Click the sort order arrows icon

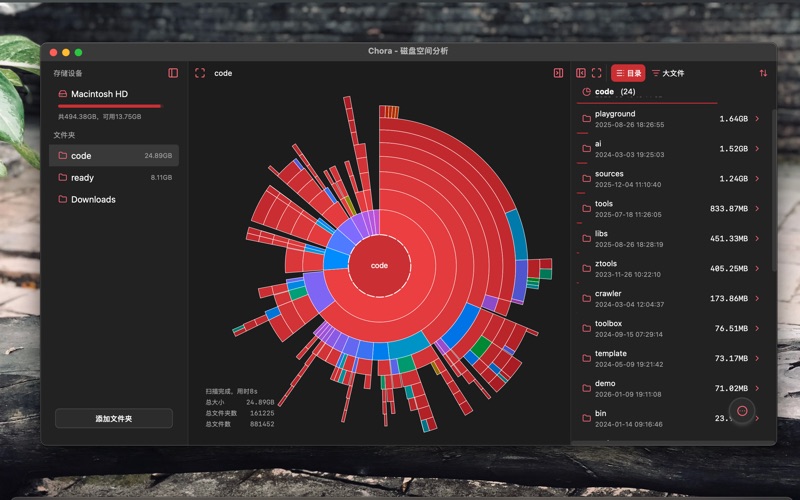pyautogui.click(x=764, y=73)
